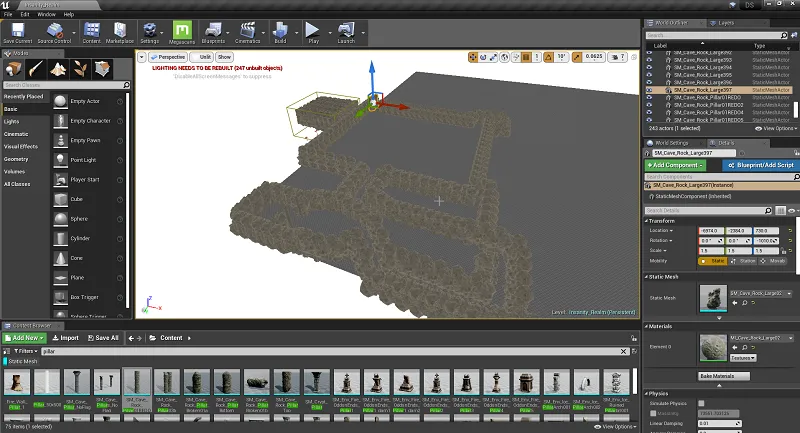Open the scale snap 0.0625 dropdown

pyautogui.click(x=593, y=57)
